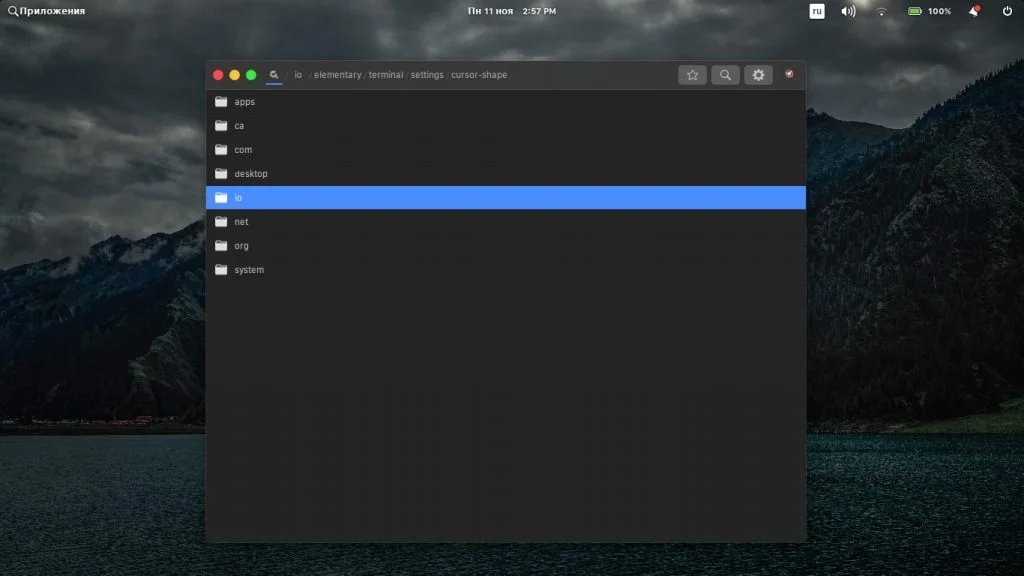Click folder icon next to org

pyautogui.click(x=221, y=246)
